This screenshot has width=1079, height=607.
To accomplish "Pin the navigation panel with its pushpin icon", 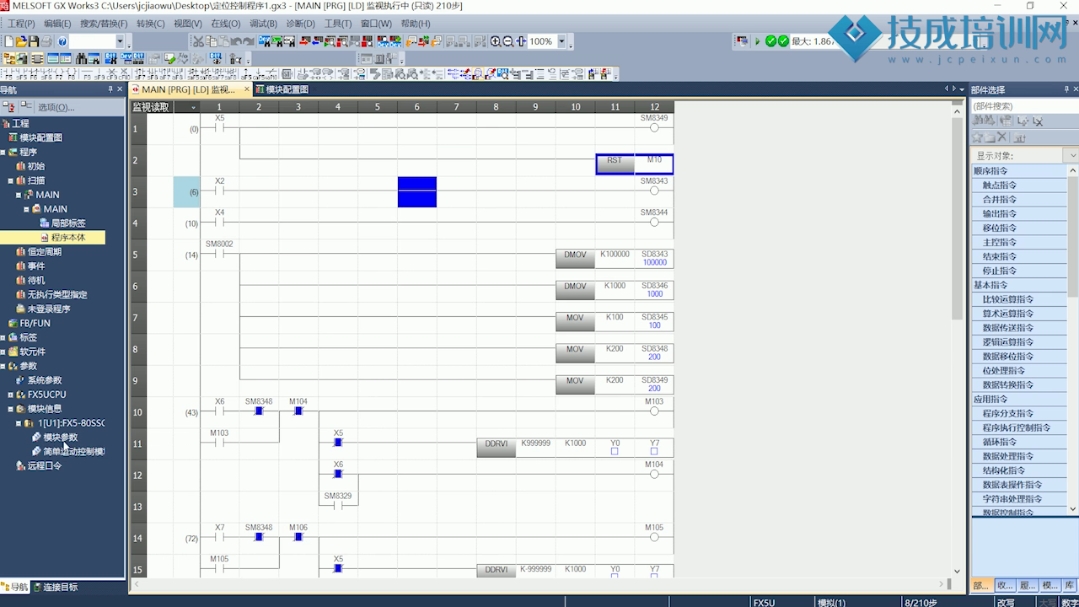I will pyautogui.click(x=110, y=89).
